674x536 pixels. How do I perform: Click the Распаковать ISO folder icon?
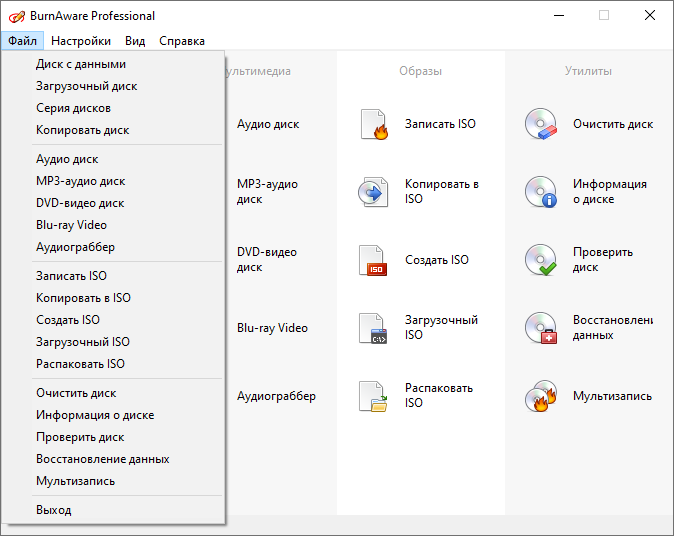pyautogui.click(x=373, y=396)
